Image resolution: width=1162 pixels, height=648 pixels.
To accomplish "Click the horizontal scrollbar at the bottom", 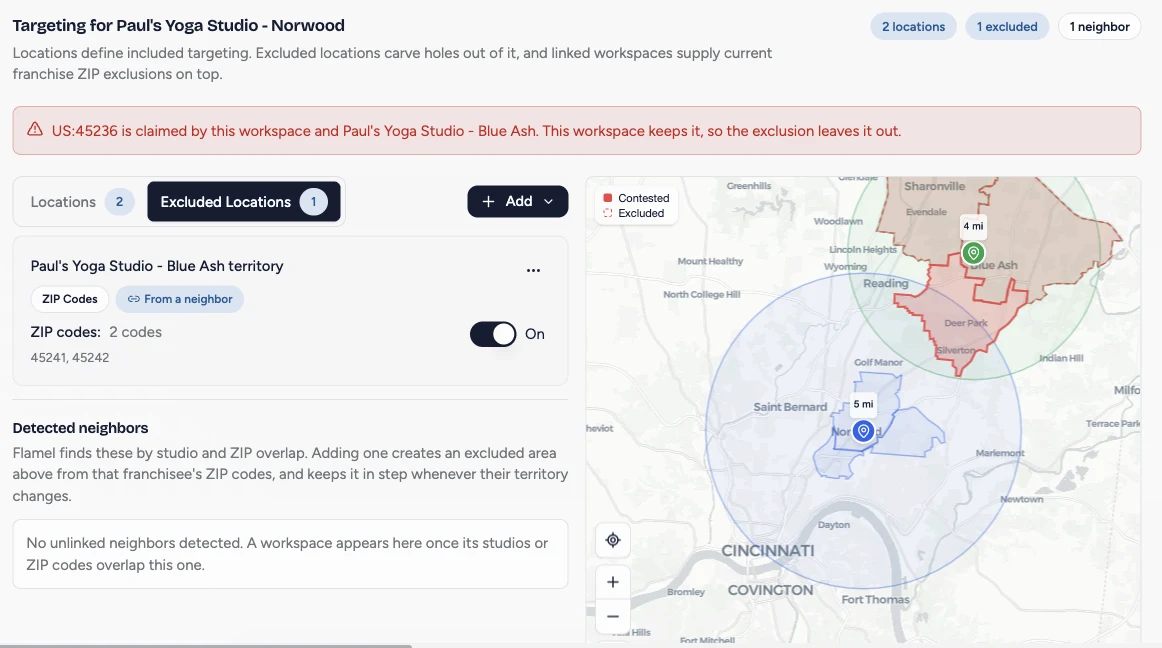I will coord(206,646).
